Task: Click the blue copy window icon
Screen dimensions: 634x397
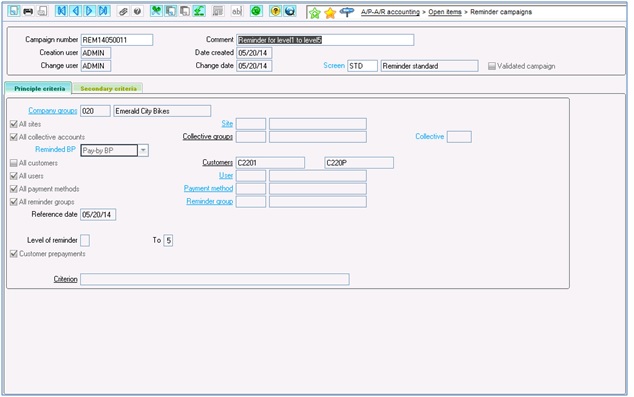Action: coord(170,11)
